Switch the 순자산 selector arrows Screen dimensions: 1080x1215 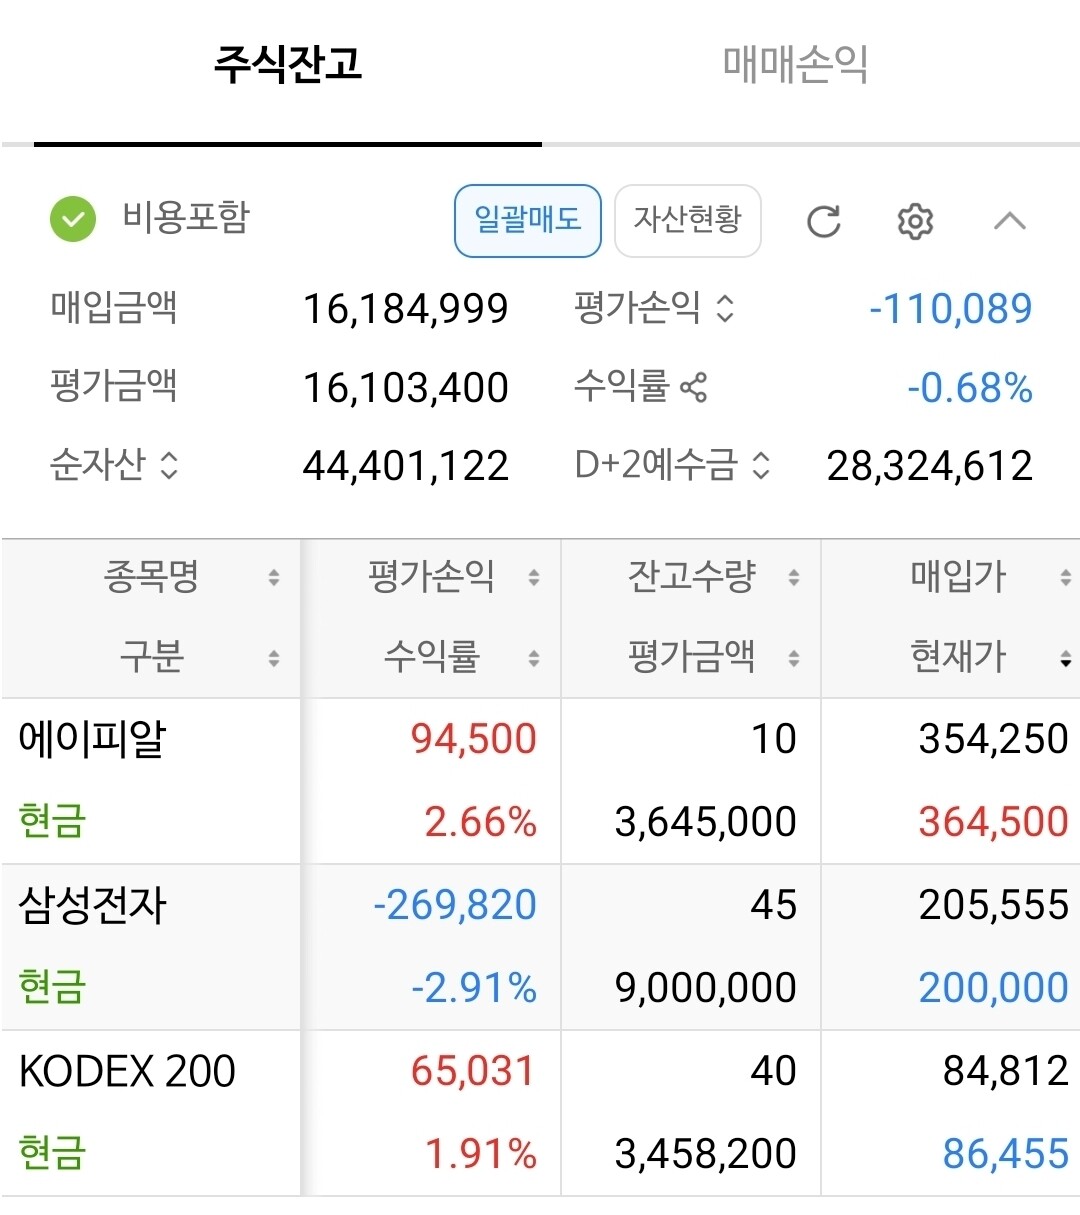pos(169,465)
